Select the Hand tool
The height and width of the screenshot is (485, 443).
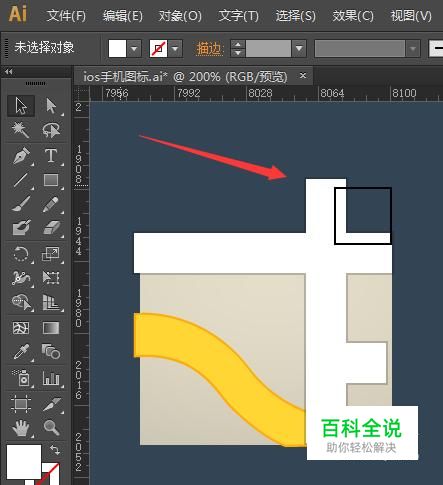pyautogui.click(x=21, y=427)
